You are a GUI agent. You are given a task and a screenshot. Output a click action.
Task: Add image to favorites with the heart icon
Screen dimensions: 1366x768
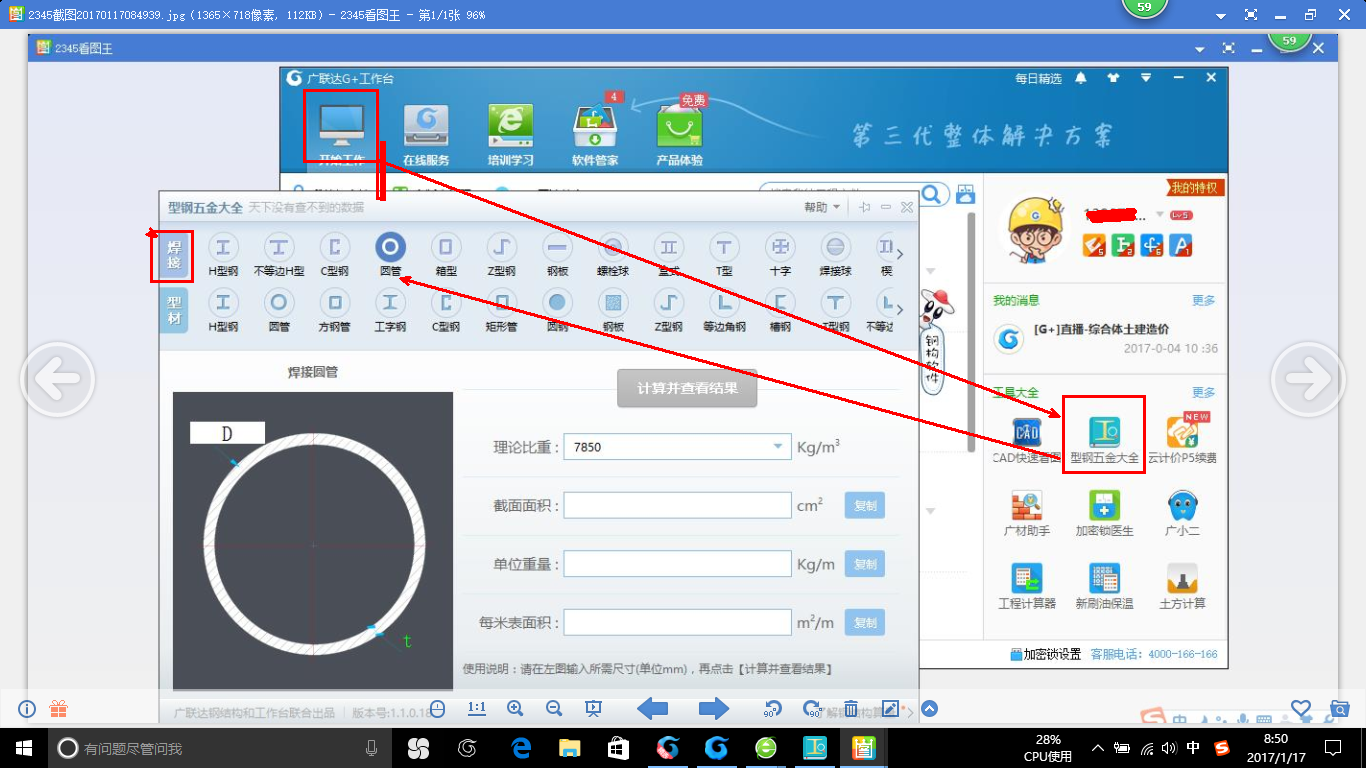click(1301, 708)
